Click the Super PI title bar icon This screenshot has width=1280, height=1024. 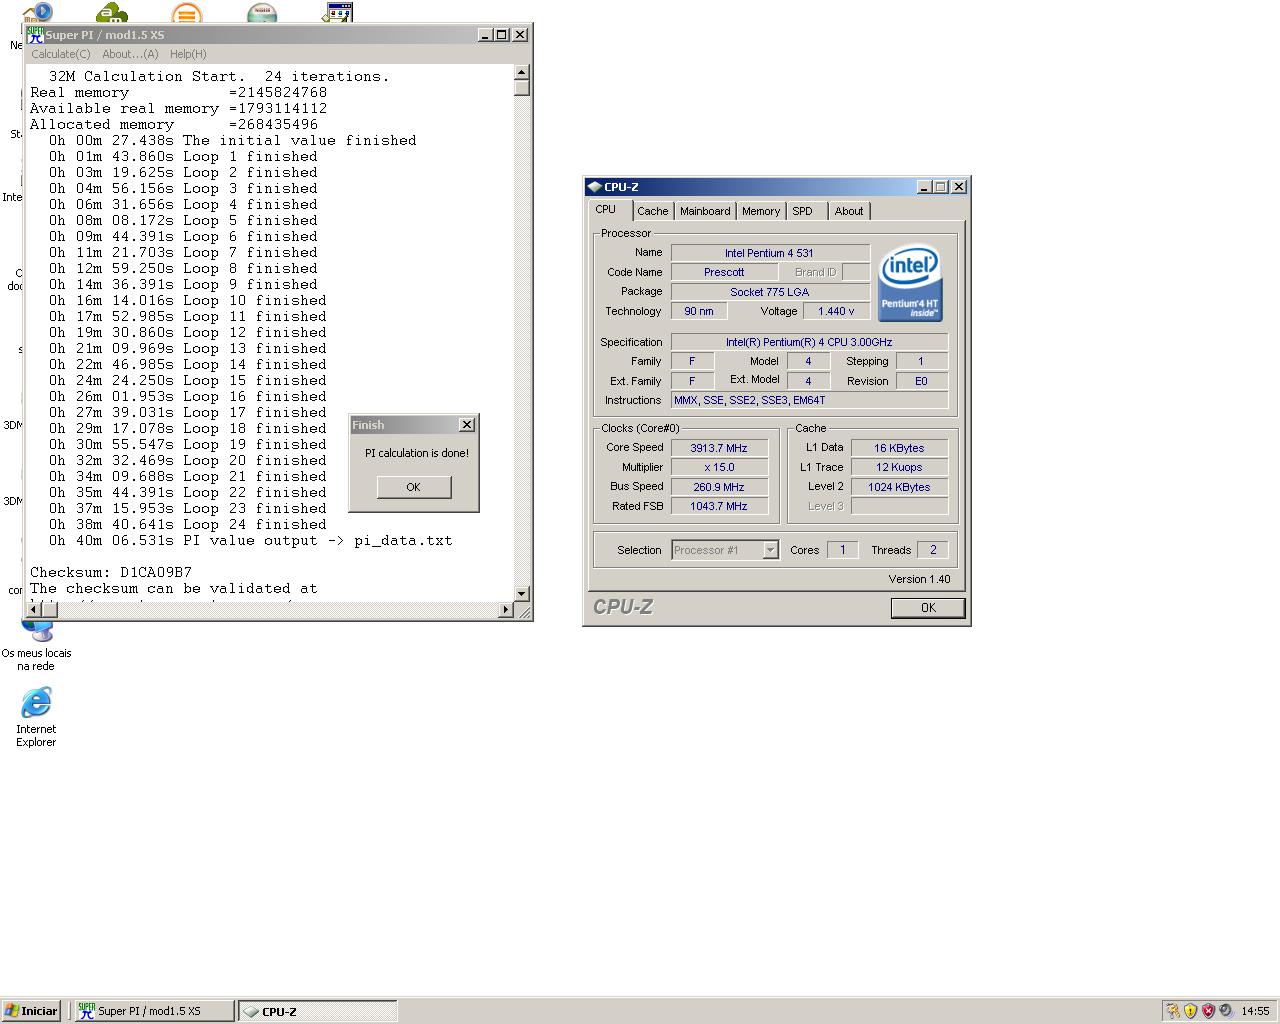(x=35, y=35)
